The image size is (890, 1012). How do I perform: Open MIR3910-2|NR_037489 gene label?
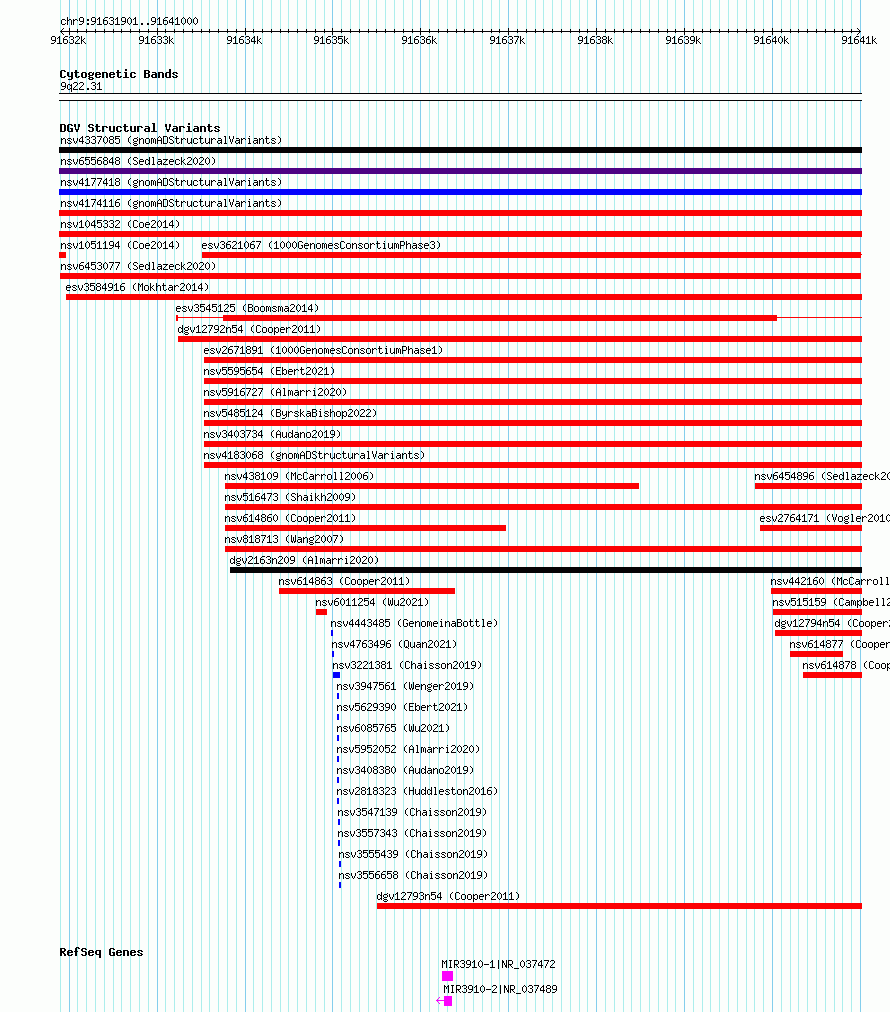coord(500,989)
